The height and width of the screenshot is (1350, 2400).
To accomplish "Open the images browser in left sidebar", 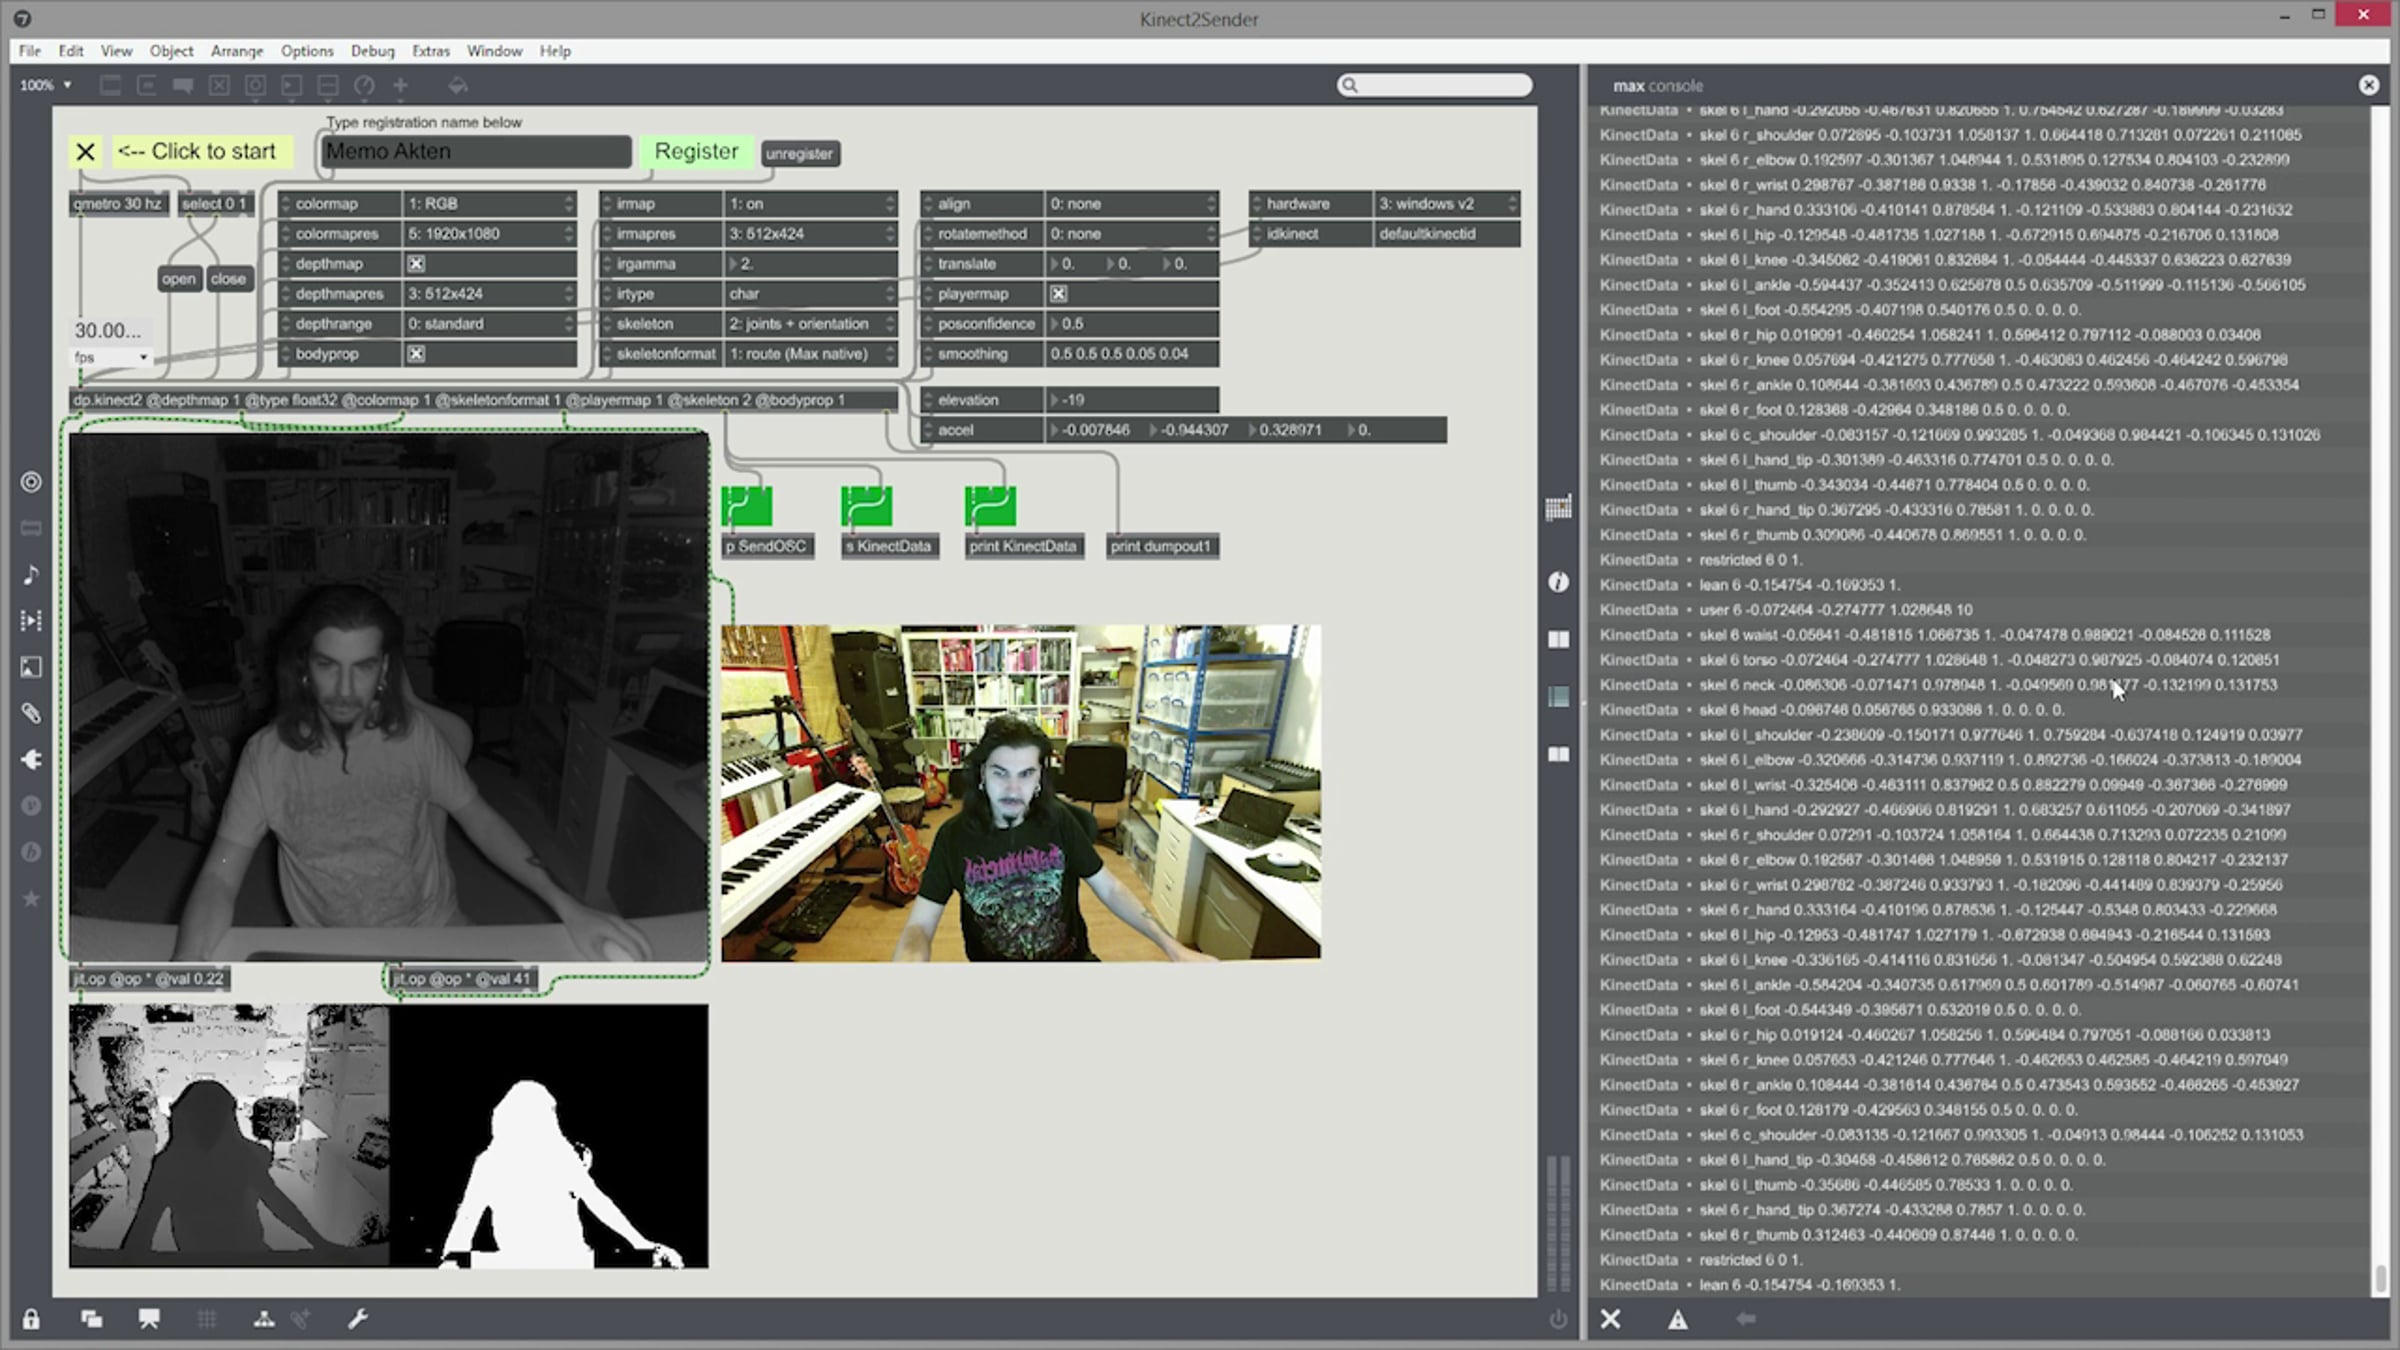I will point(31,667).
